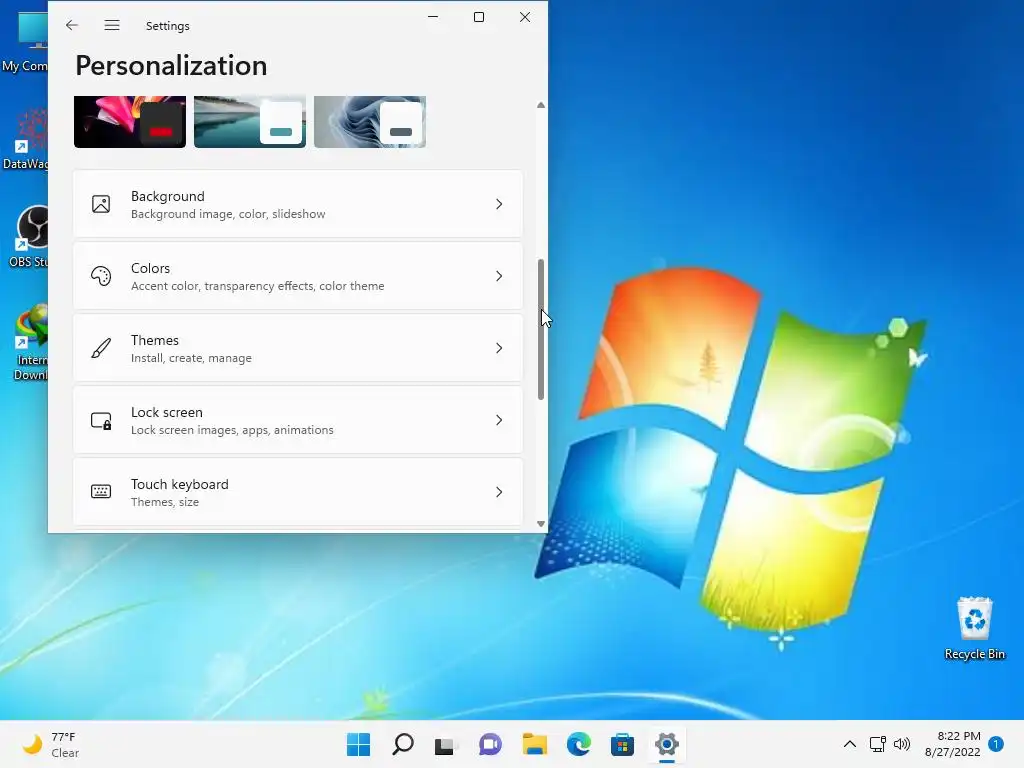
Task: Open the Chat app on the taskbar
Action: [490, 744]
